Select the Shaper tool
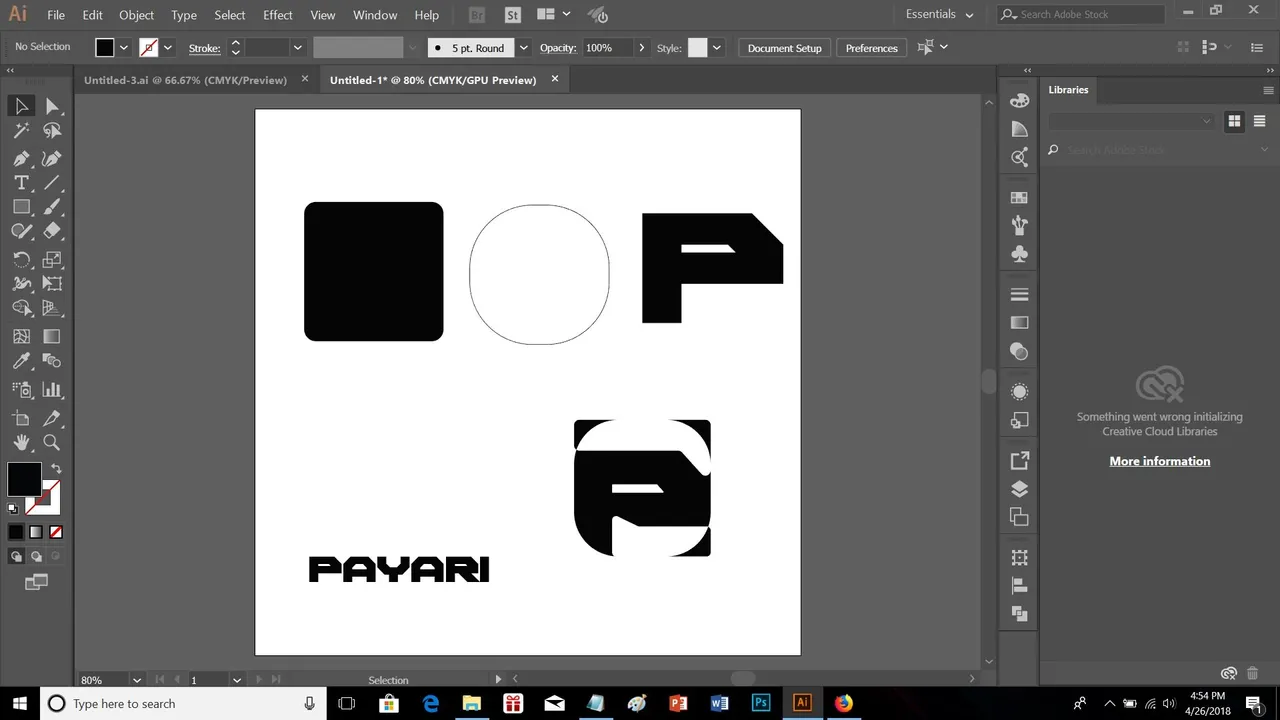The image size is (1280, 720). (21, 230)
